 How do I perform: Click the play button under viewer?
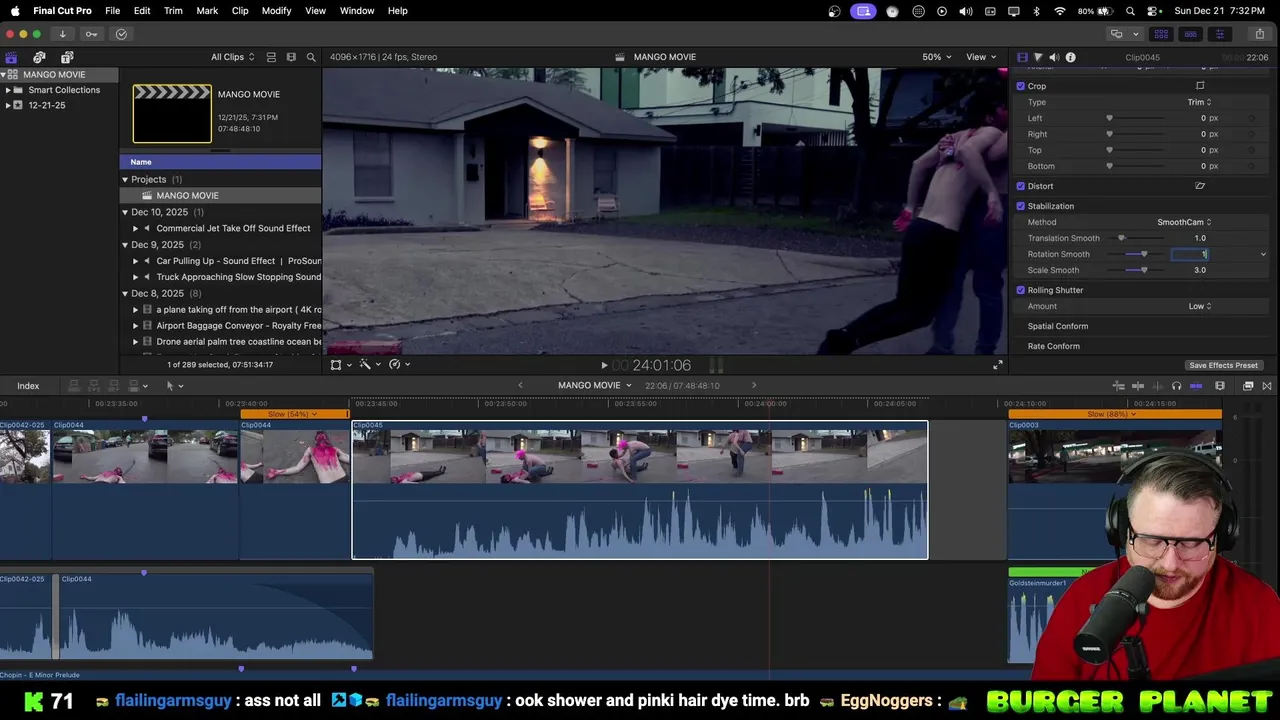coord(604,366)
